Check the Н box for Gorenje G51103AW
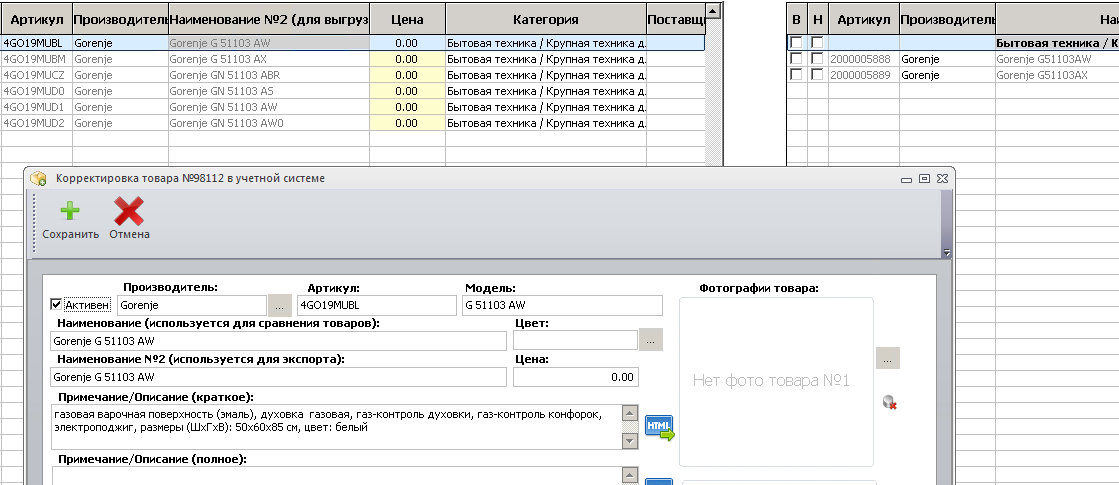 pos(818,58)
